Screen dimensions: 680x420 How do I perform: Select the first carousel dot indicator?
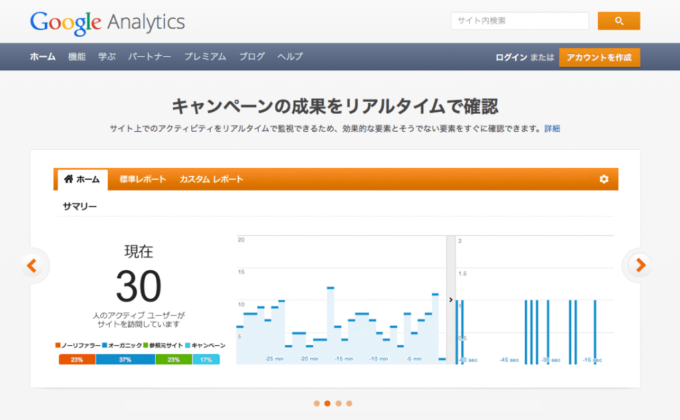click(316, 404)
